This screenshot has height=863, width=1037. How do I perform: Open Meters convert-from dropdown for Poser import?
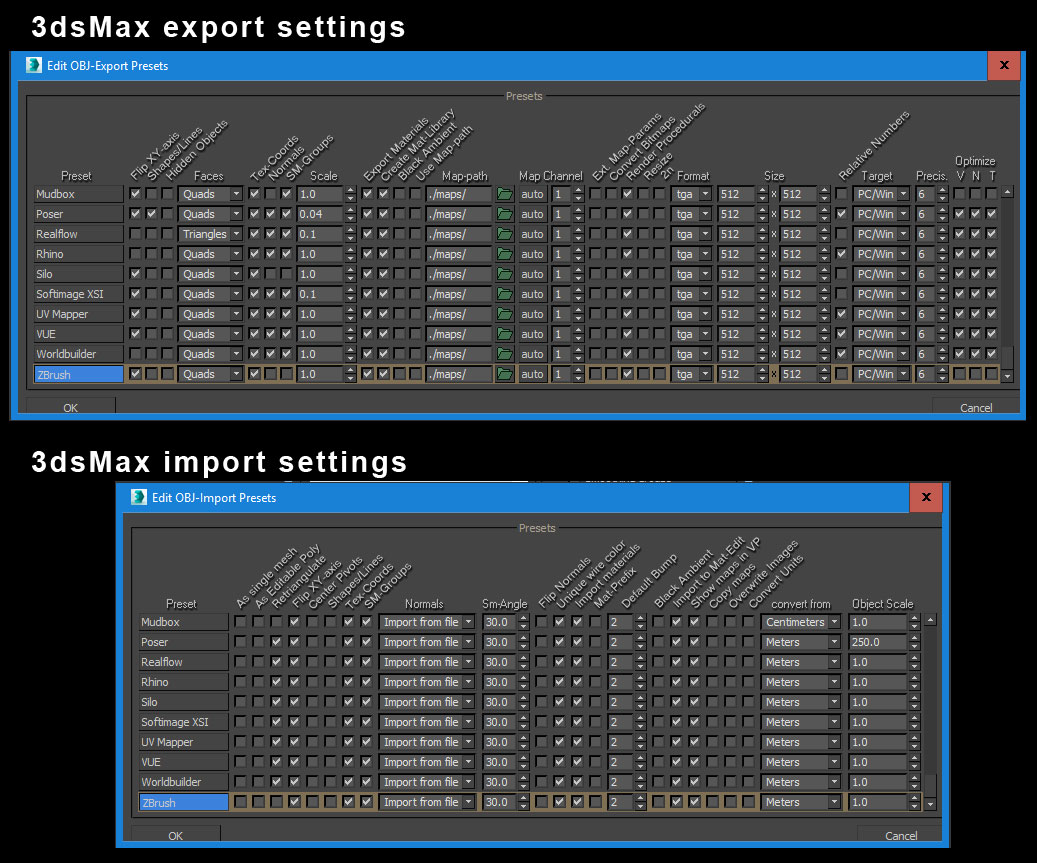pyautogui.click(x=800, y=641)
